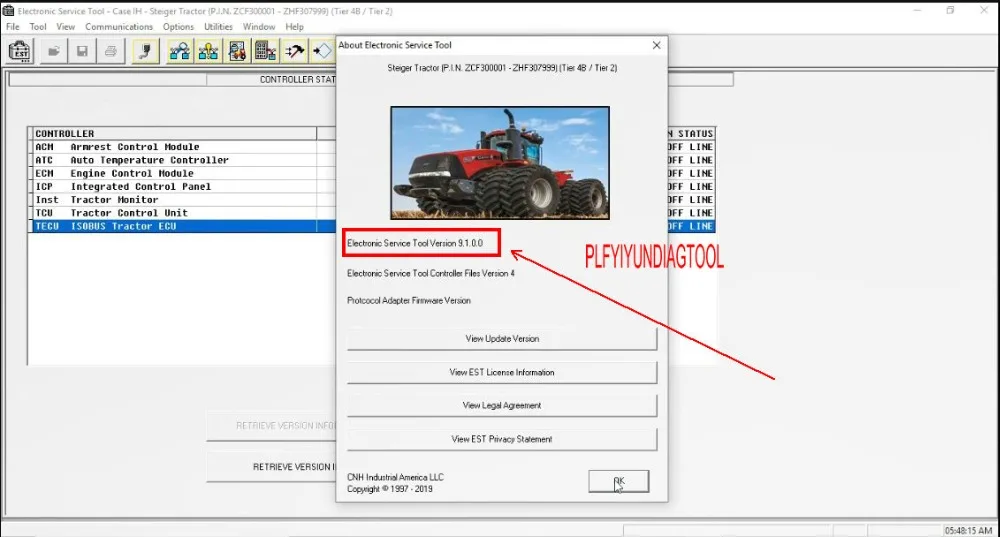Viewport: 1000px width, 537px height.
Task: Click the active RETRIEVE VERSION button below
Action: coord(272,467)
